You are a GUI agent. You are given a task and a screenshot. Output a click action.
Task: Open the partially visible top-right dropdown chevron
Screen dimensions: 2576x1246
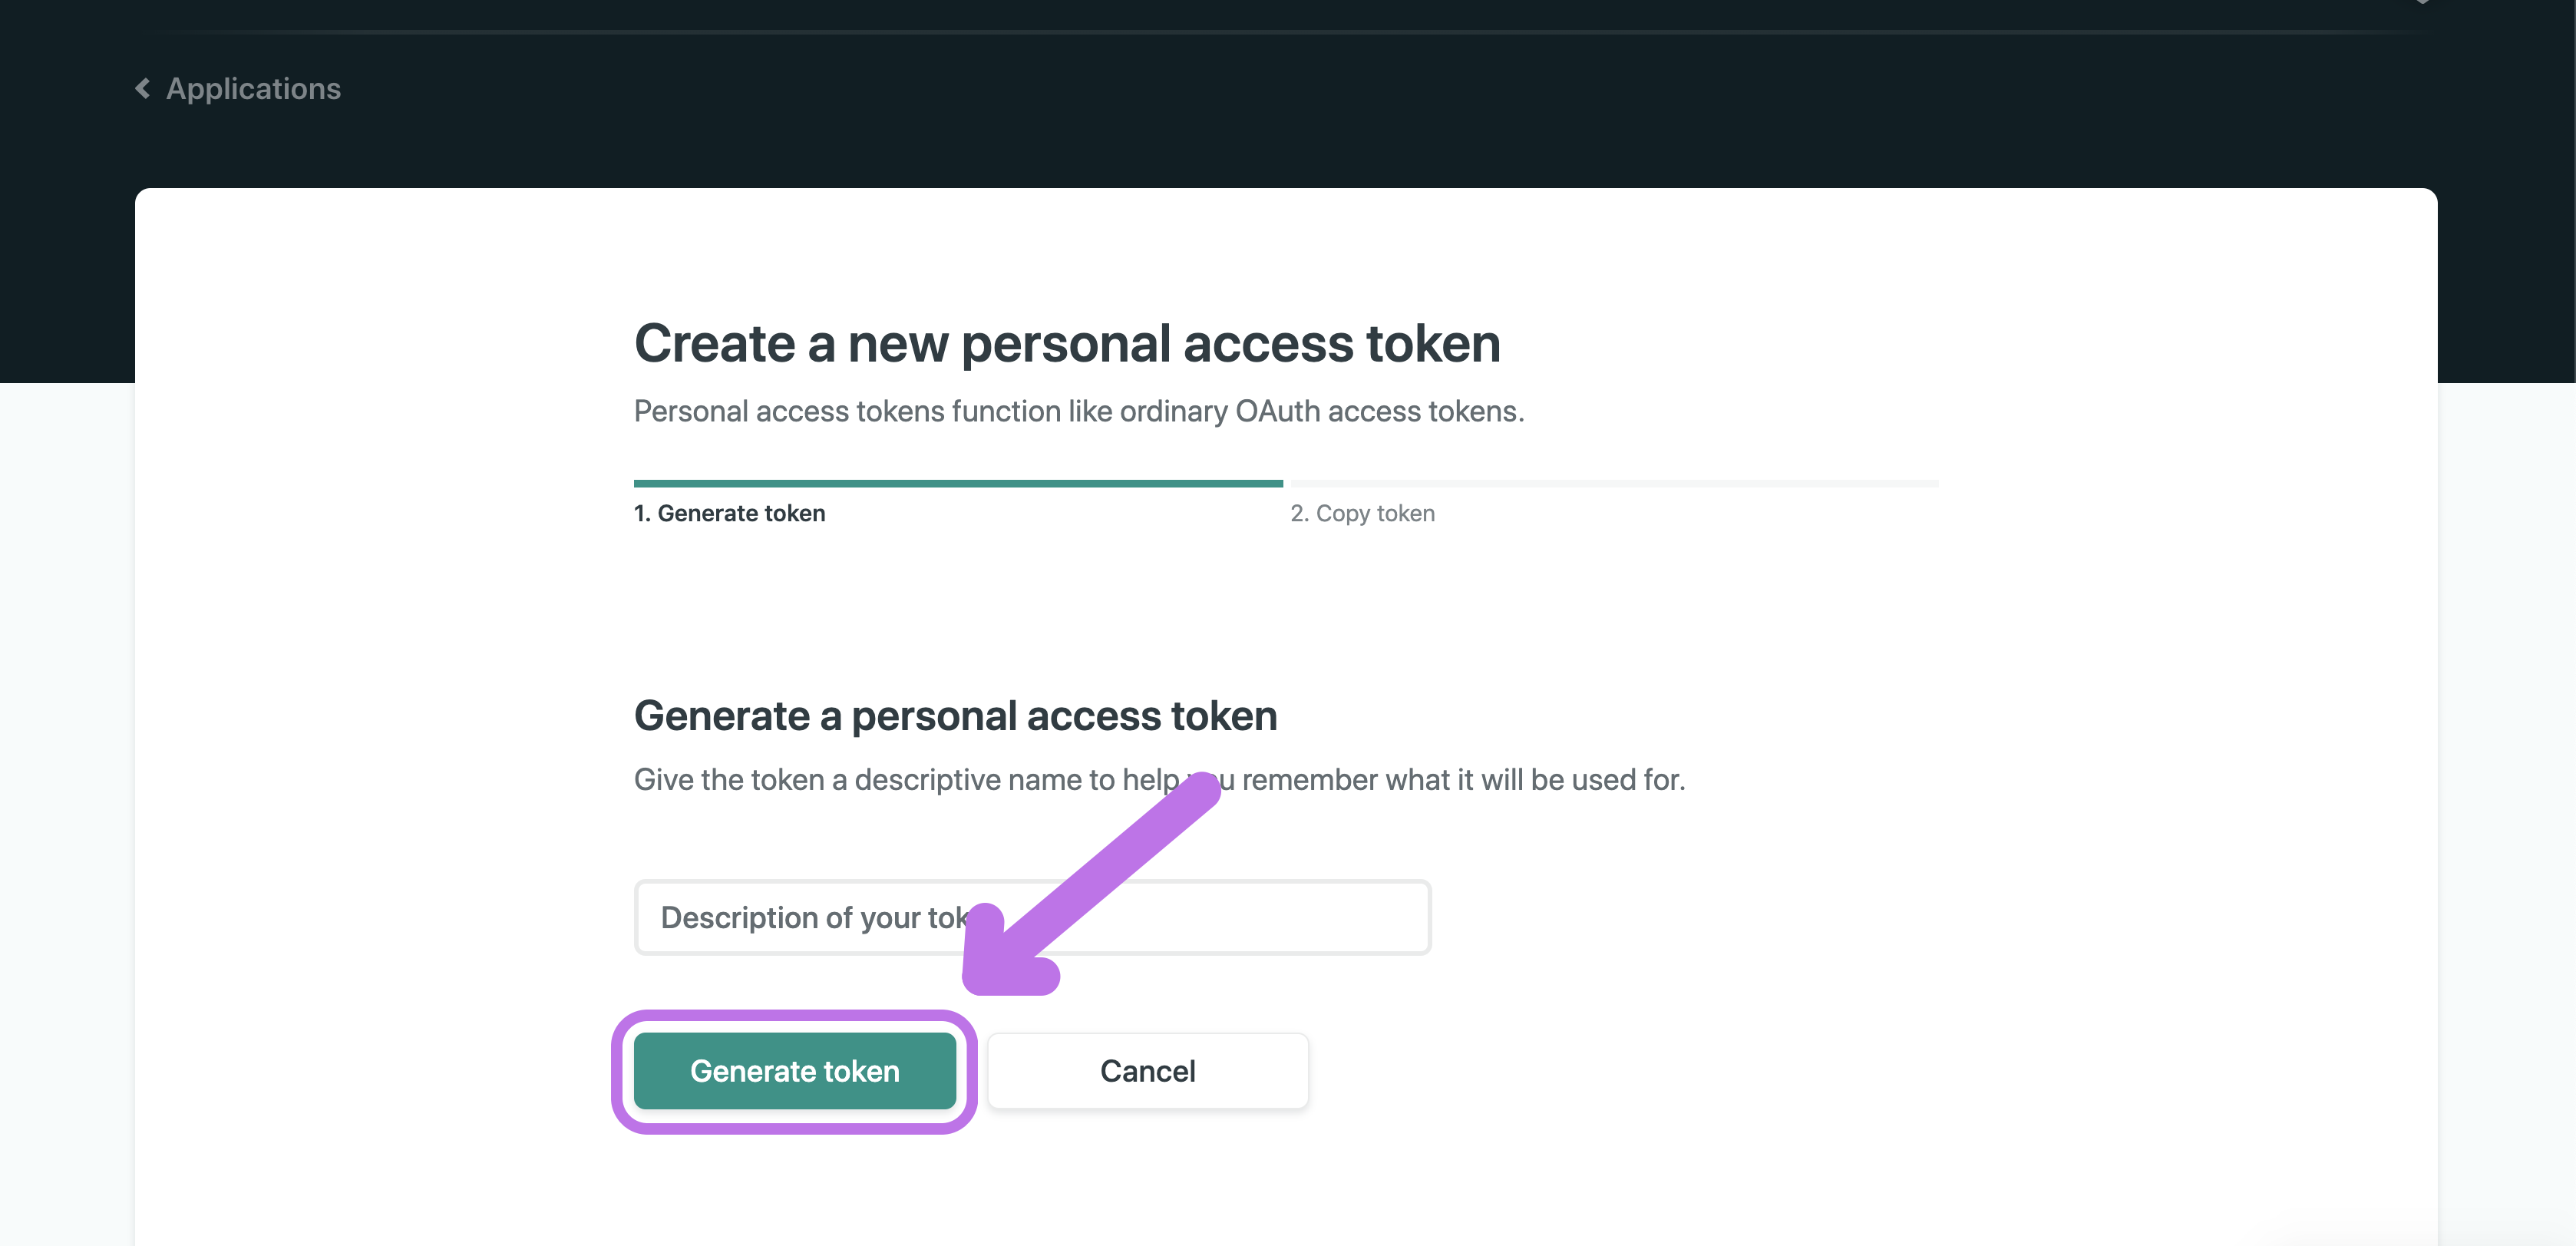tap(2422, 2)
